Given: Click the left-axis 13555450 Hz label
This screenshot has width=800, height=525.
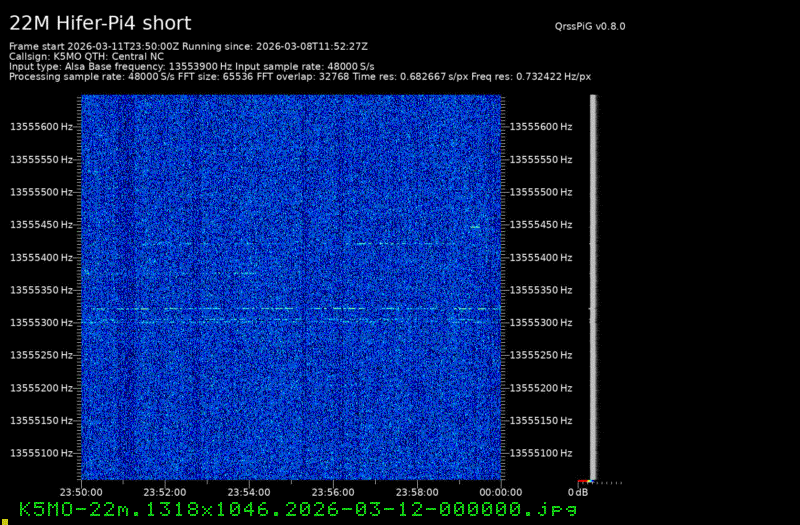Looking at the screenshot, I should tap(41, 225).
